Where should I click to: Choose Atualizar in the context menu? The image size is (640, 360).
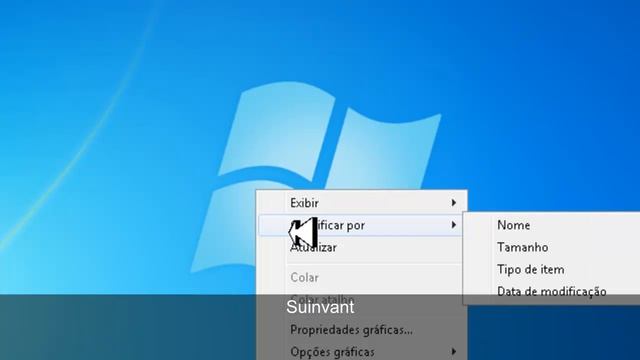click(361, 248)
